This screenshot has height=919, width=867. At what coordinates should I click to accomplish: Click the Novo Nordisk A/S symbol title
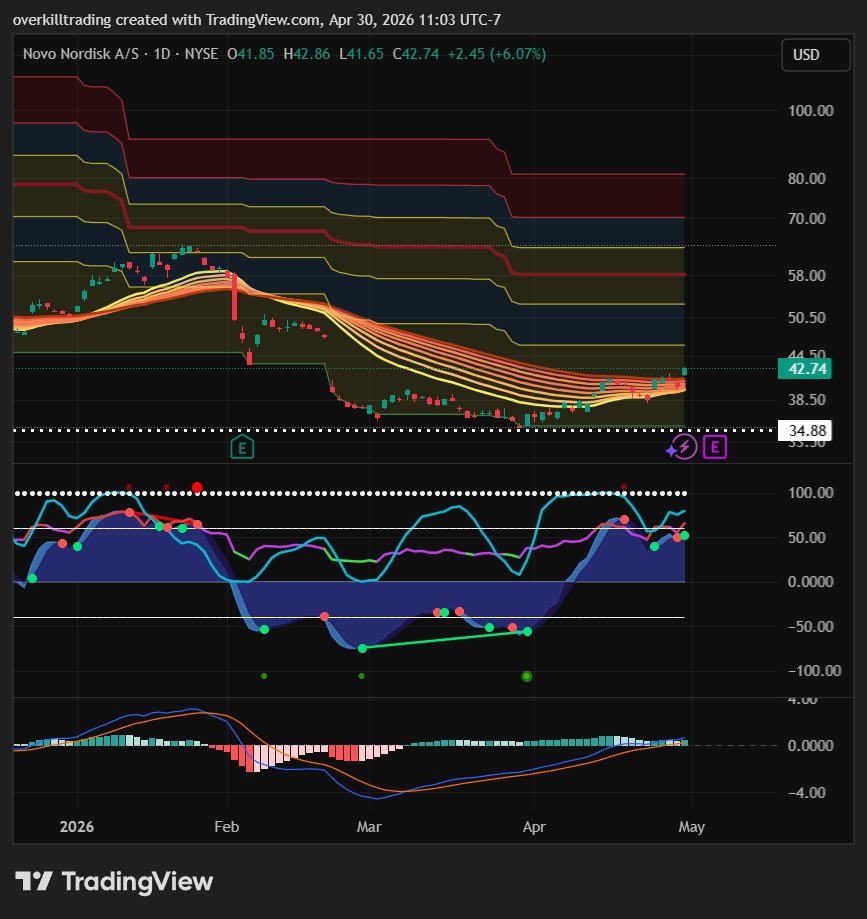pos(81,54)
